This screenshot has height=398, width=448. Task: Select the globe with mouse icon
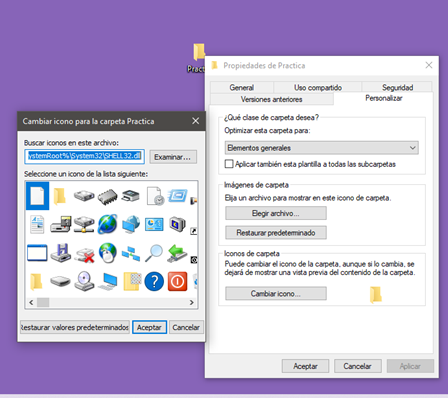108,253
